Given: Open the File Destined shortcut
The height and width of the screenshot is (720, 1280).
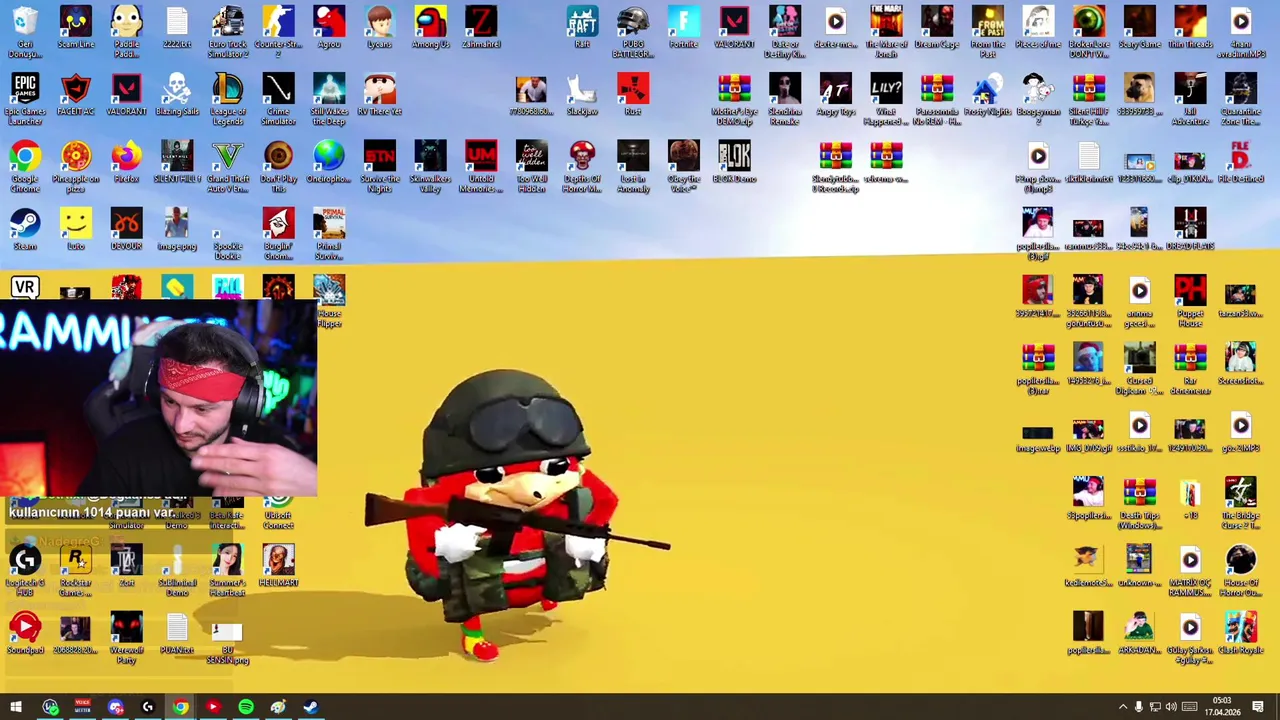Looking at the screenshot, I should [1240, 161].
